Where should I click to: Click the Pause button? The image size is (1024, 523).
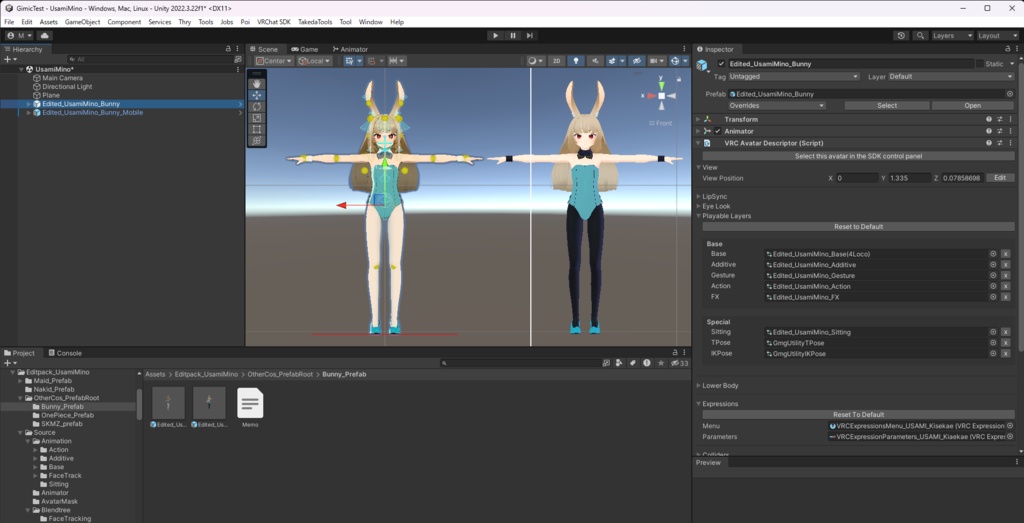513,35
